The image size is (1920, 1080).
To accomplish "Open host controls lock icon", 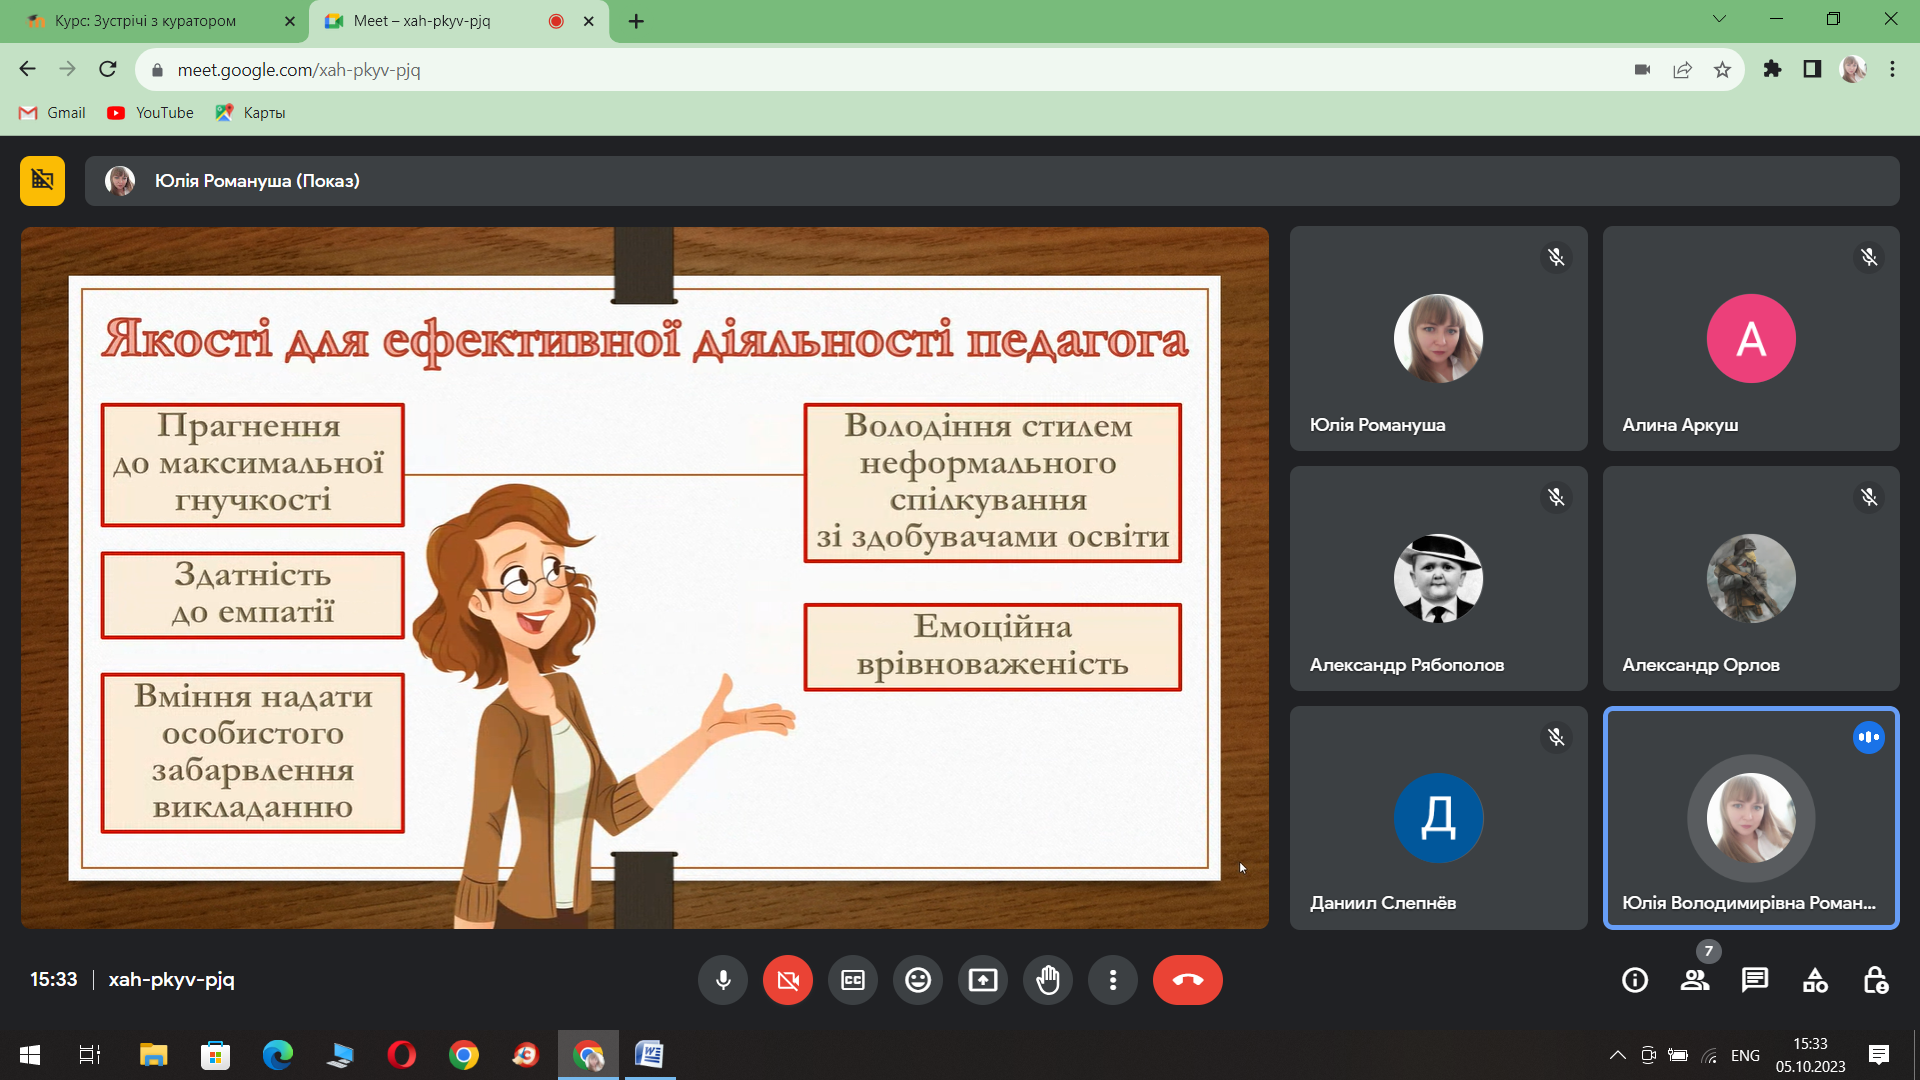I will [x=1875, y=980].
